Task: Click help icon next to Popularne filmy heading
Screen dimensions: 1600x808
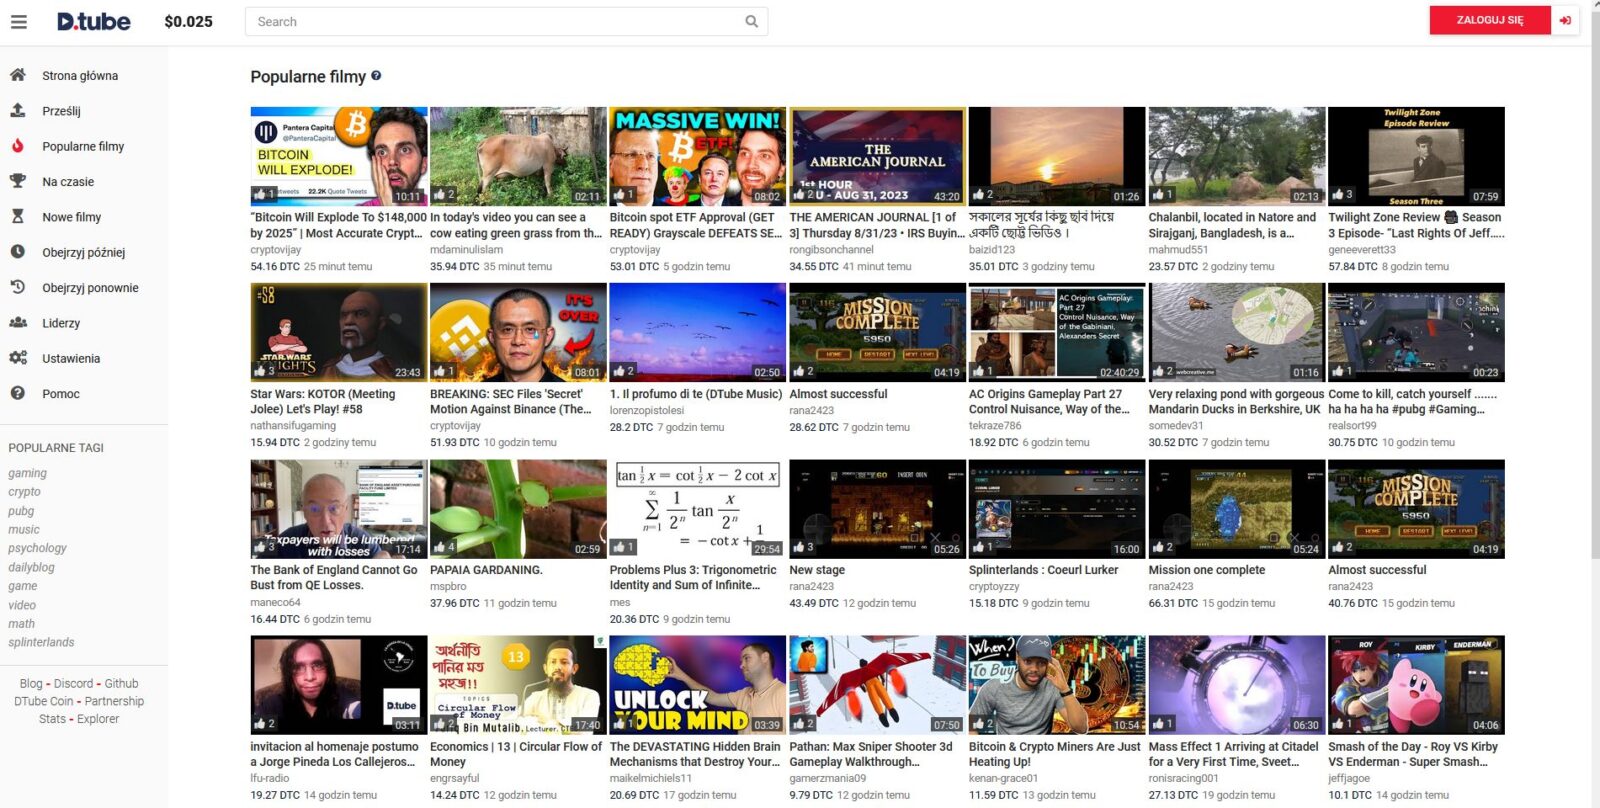Action: 376,75
